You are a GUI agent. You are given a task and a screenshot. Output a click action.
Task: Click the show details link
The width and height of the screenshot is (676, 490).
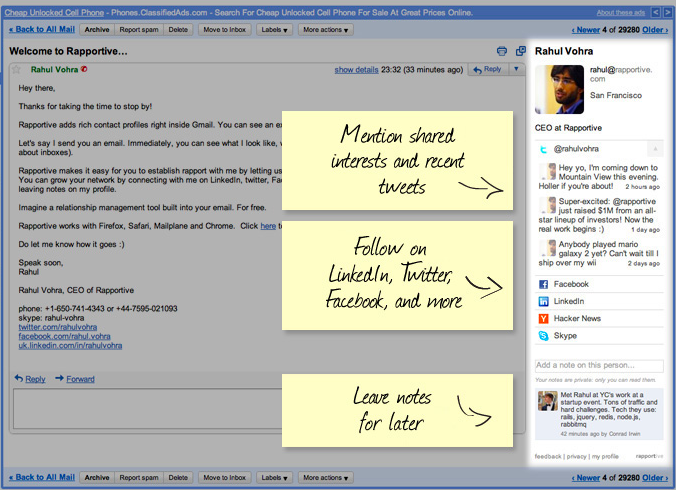[356, 70]
